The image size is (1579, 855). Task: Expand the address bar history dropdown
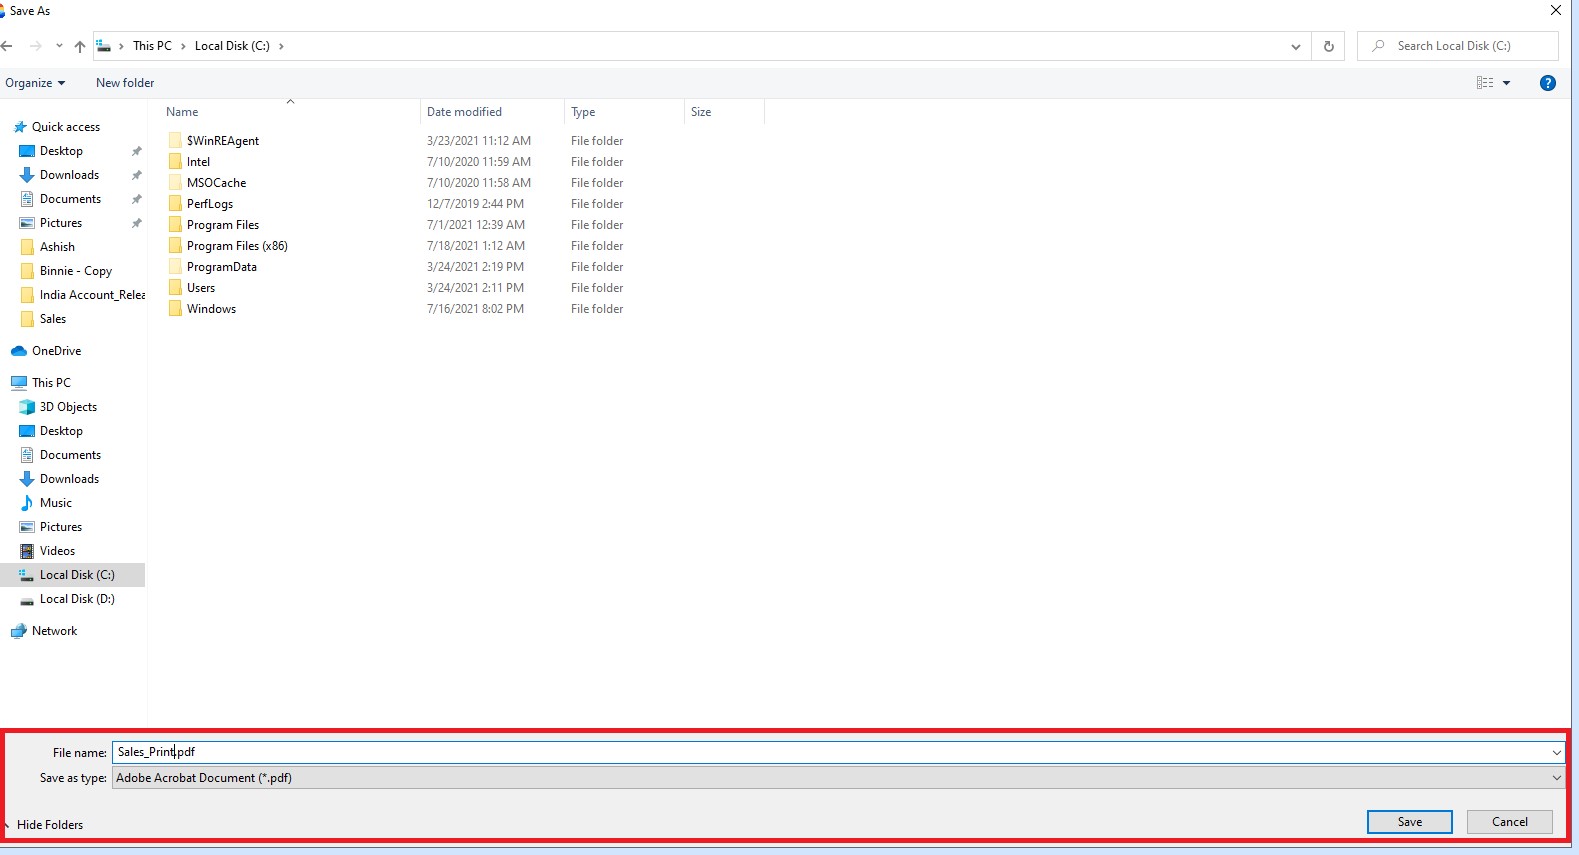tap(1296, 46)
